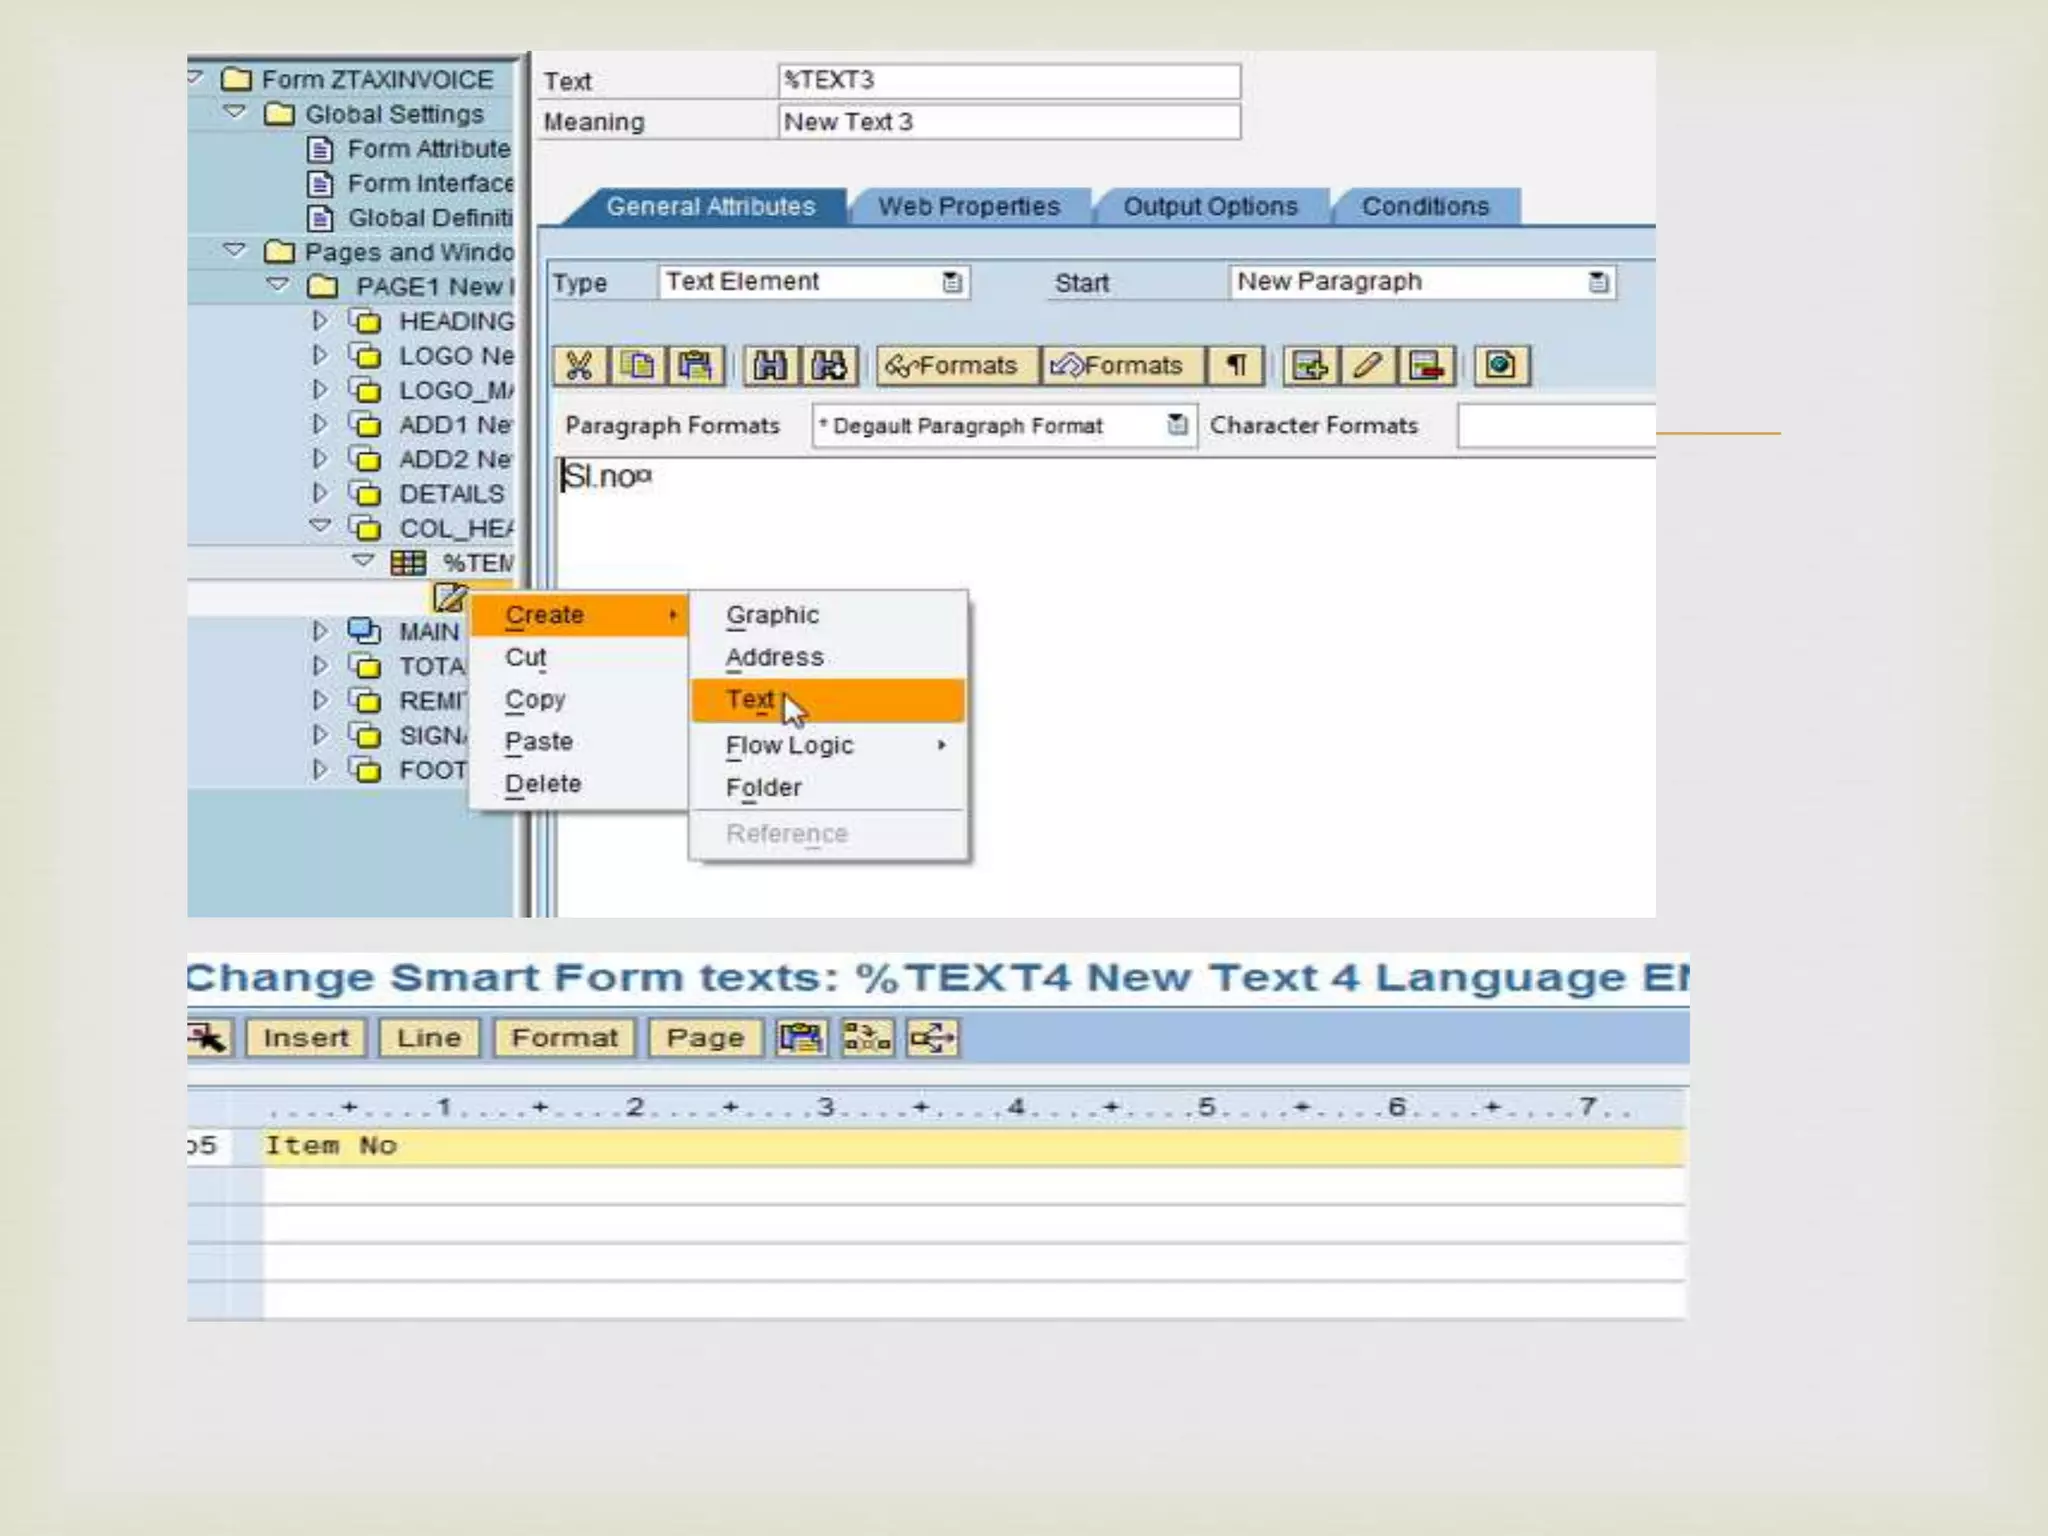Click the Cut scissors toolbar icon
Viewport: 2048px width, 1536px height.
(579, 366)
